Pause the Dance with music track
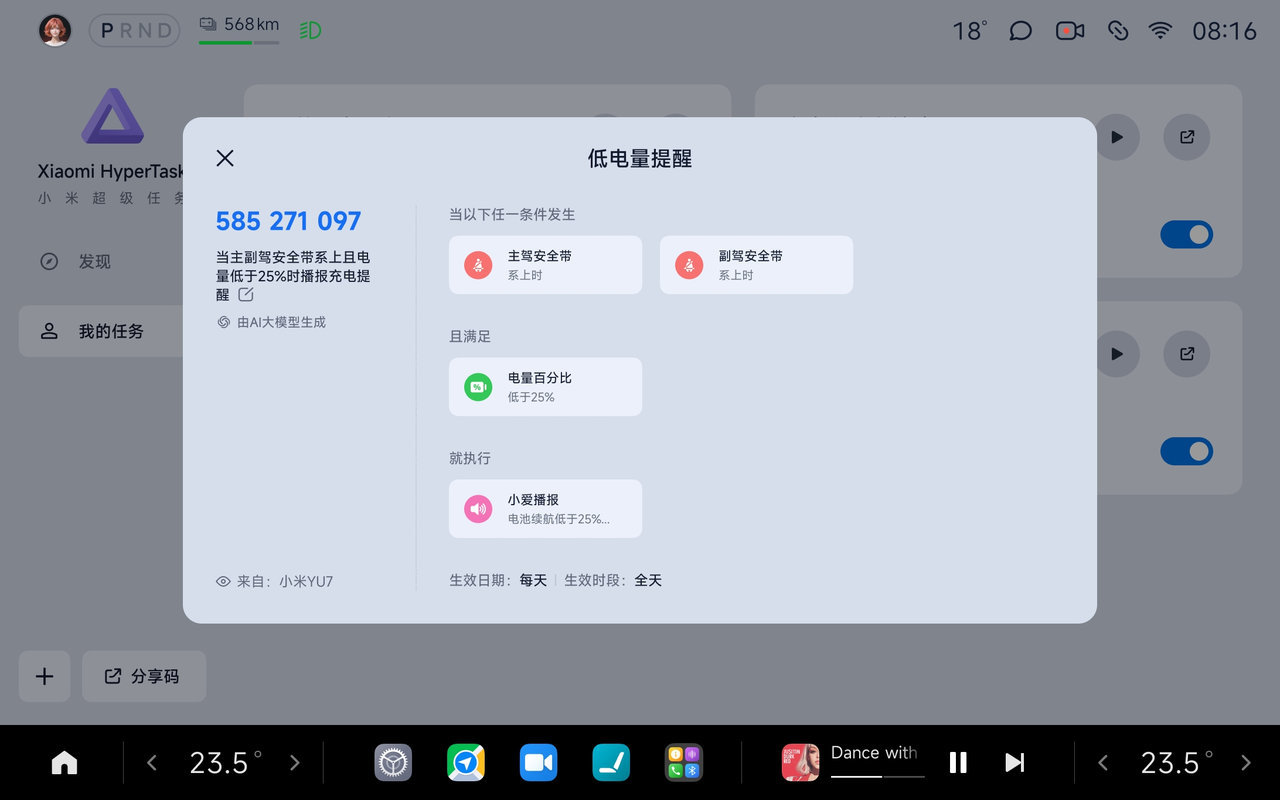Screen dimensions: 1280x800 pos(958,763)
